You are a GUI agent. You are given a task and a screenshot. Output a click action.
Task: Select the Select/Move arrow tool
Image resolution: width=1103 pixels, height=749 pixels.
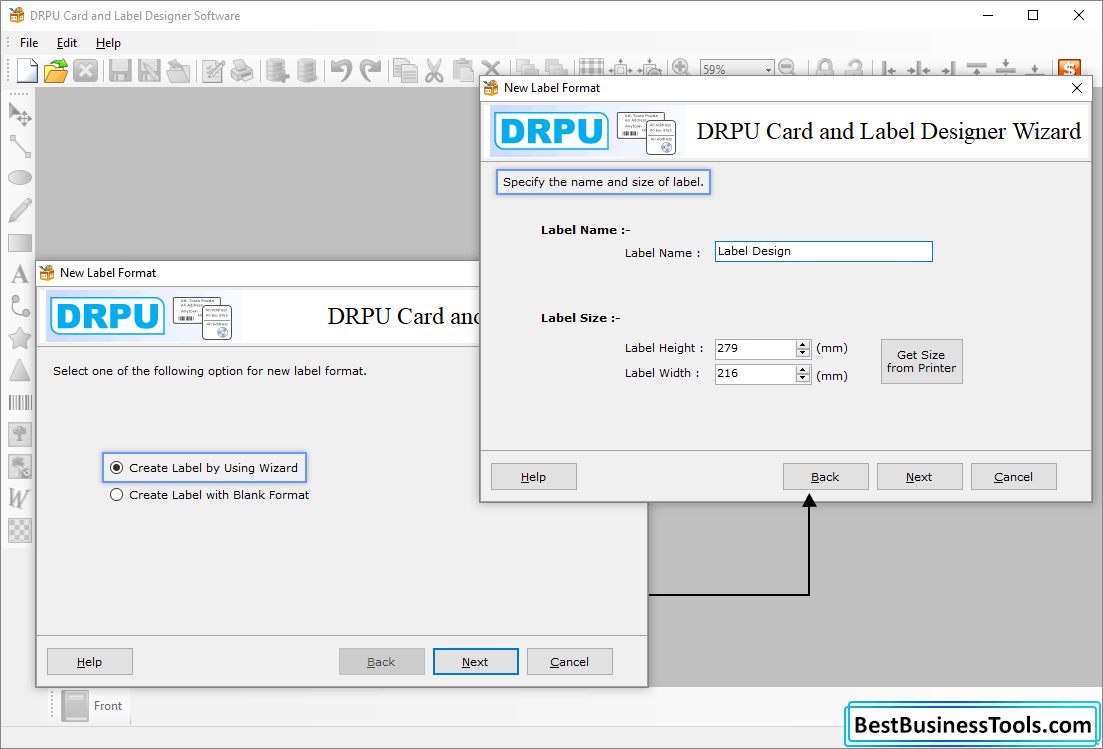[x=20, y=114]
